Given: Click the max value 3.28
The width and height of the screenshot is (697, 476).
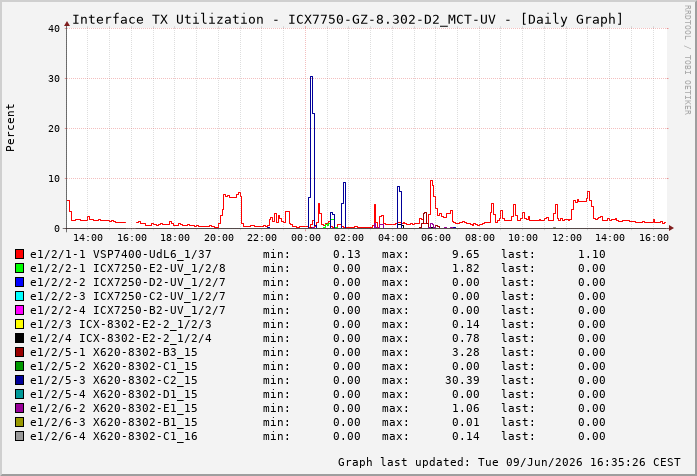Looking at the screenshot, I should point(466,352).
